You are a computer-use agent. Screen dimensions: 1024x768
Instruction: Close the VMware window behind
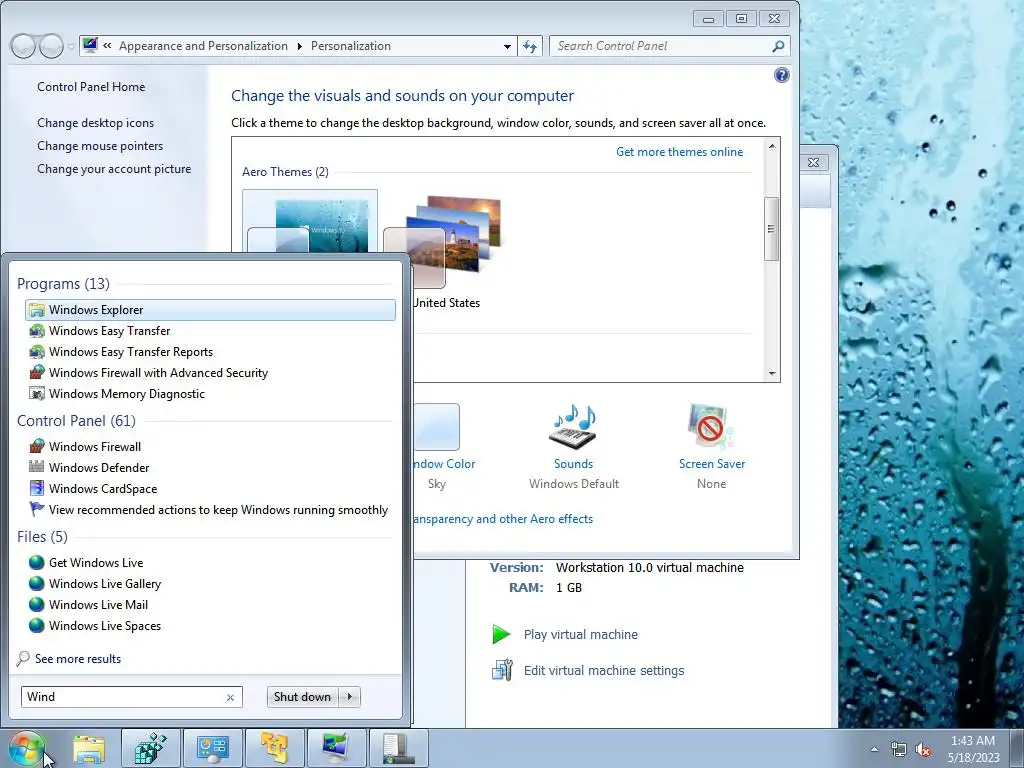(x=814, y=163)
